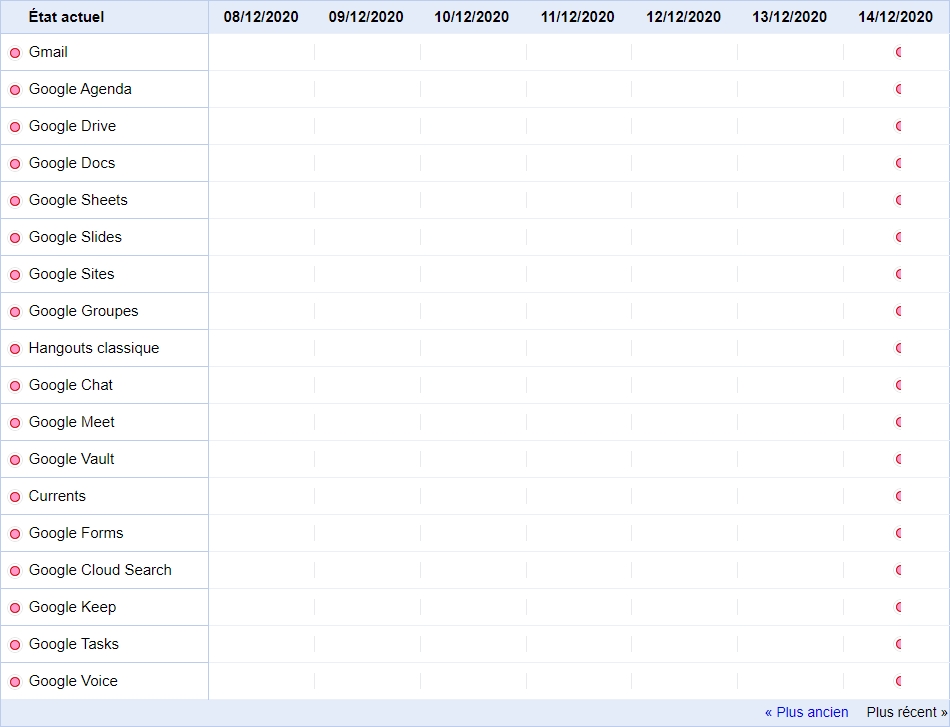This screenshot has height=727, width=950.
Task: Click the outage icon beside Google Vault
Action: 15,460
